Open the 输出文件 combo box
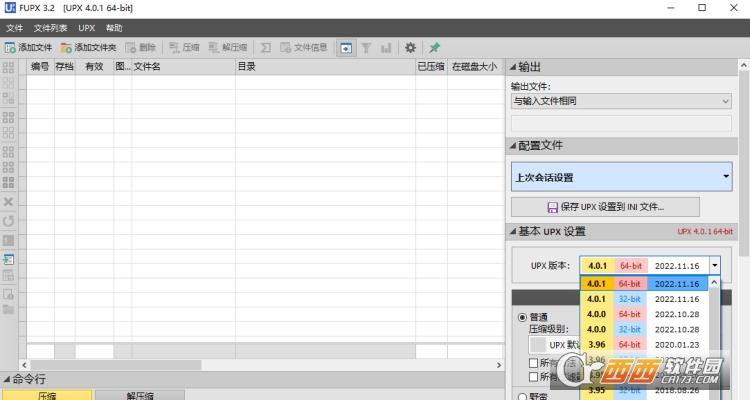Viewport: 750px width, 400px height. point(621,101)
